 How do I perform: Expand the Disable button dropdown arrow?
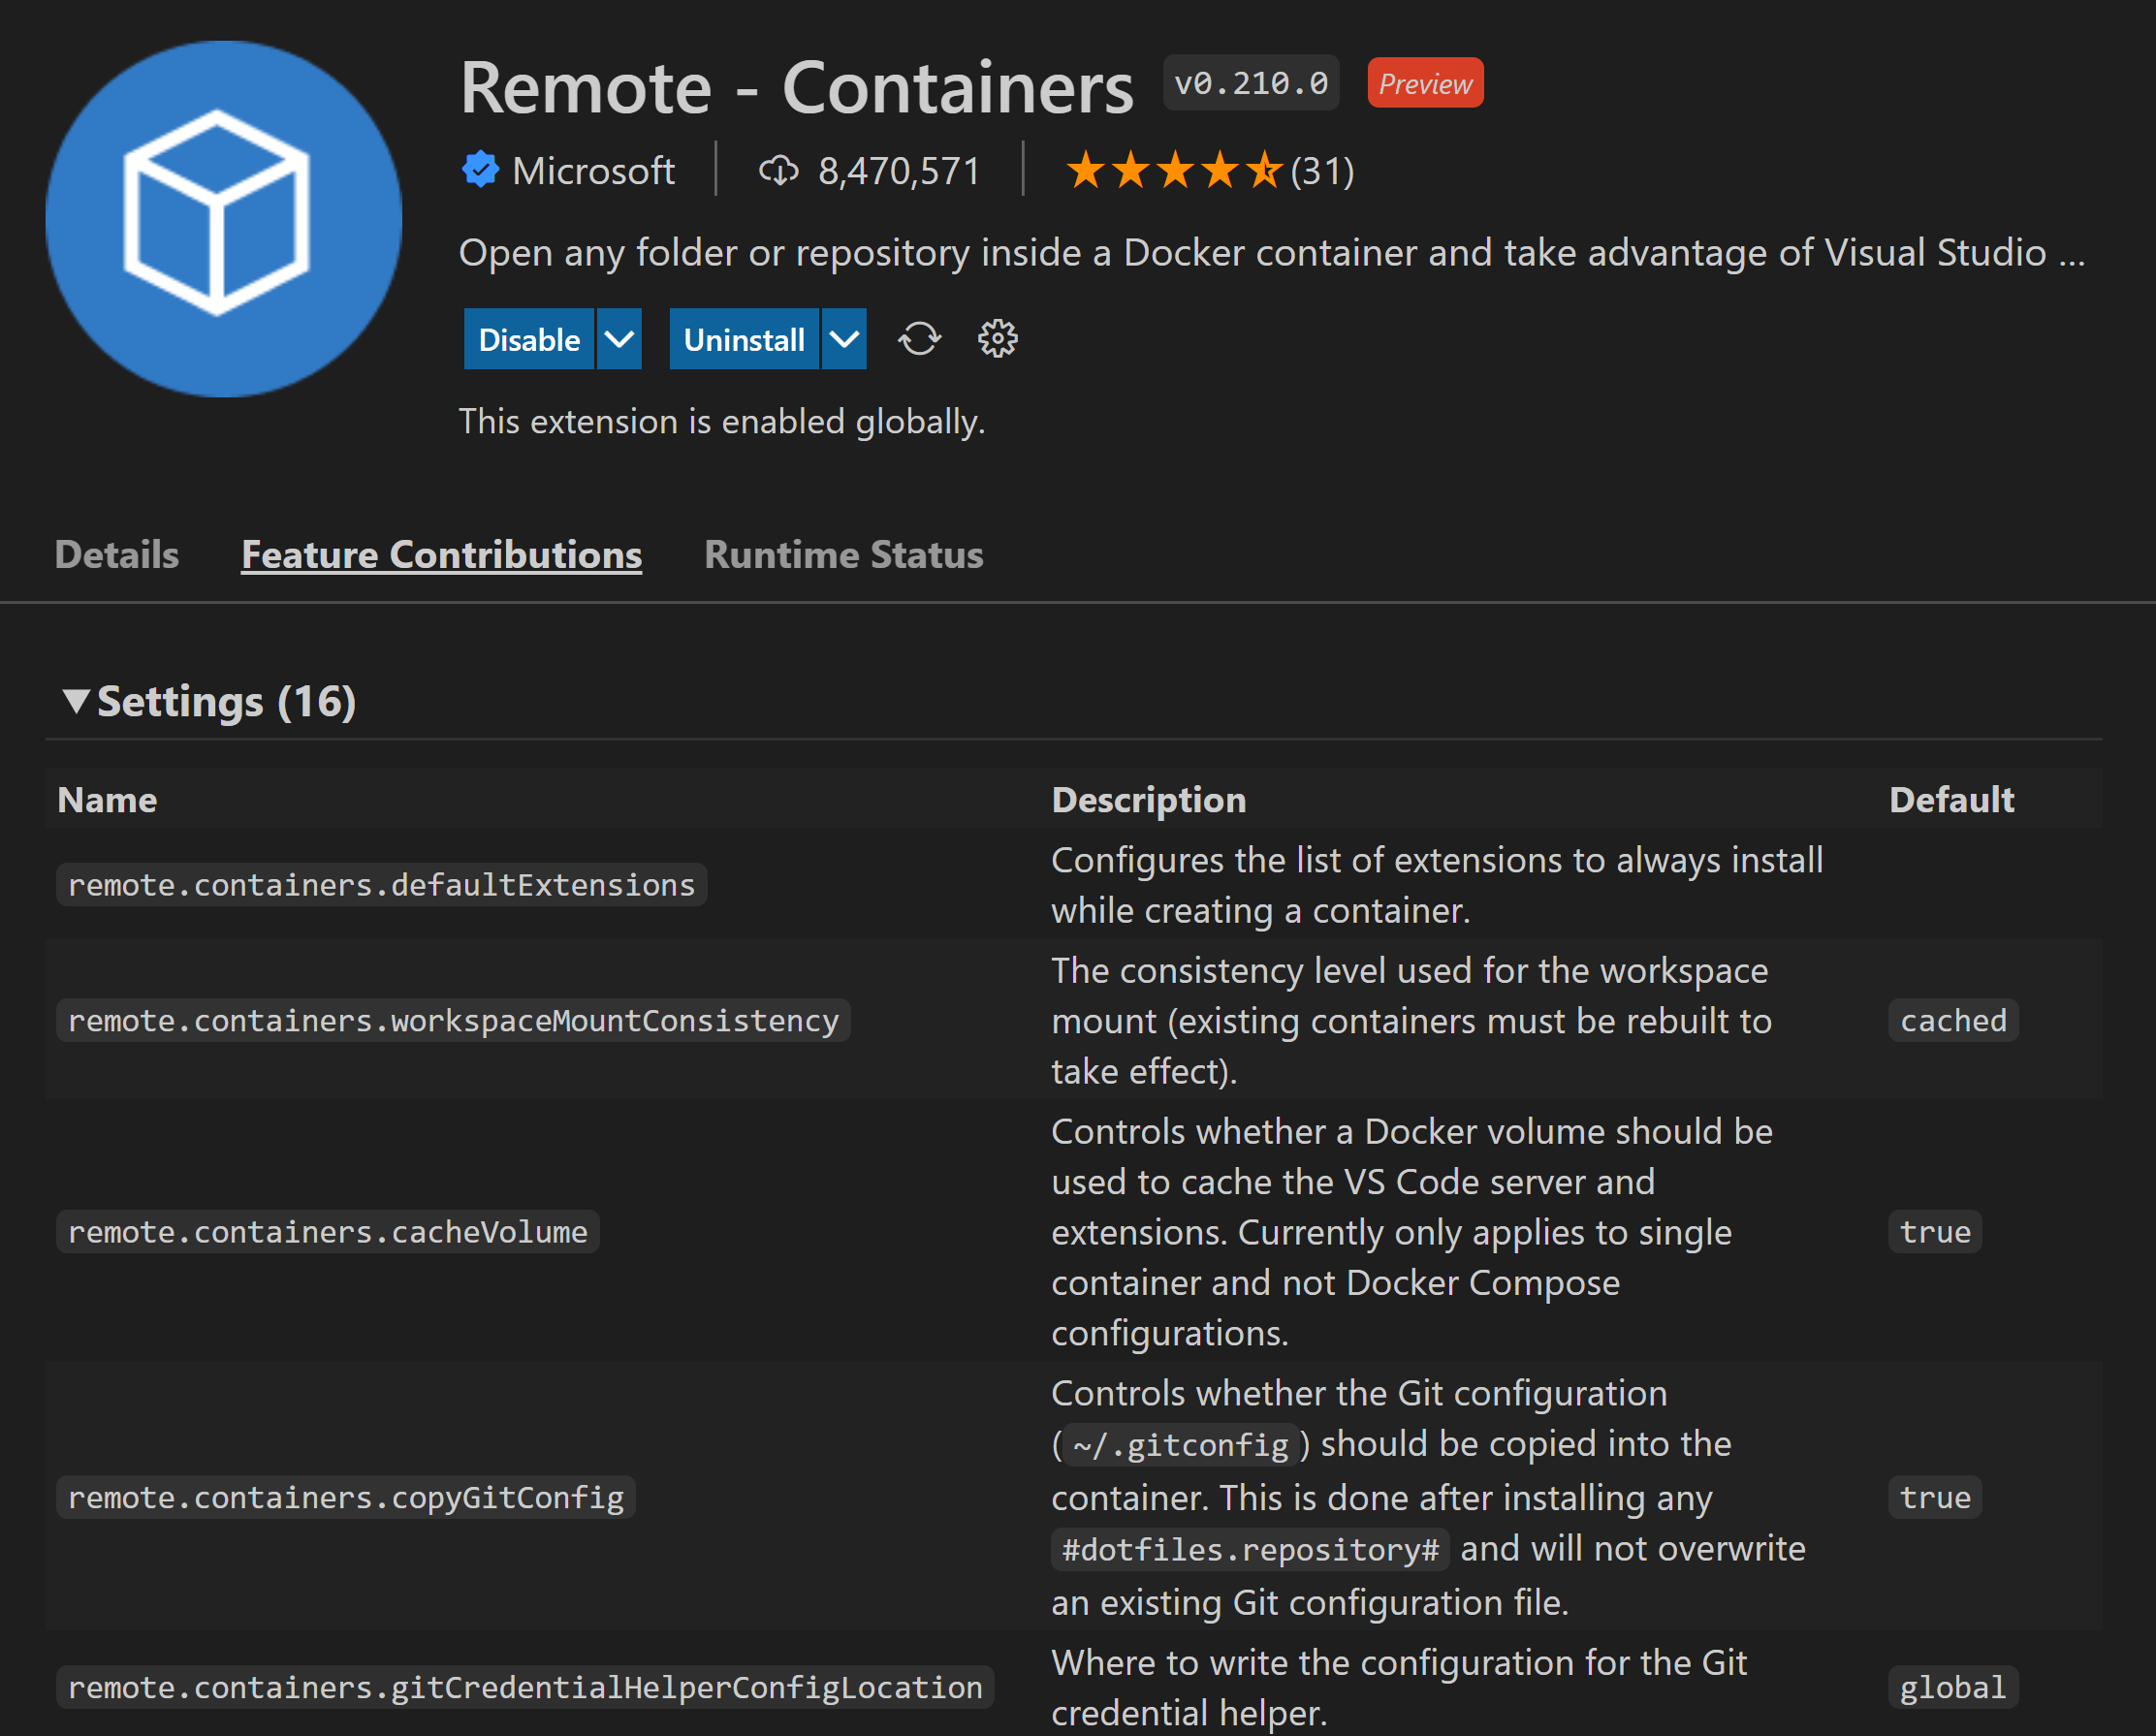pyautogui.click(x=619, y=339)
